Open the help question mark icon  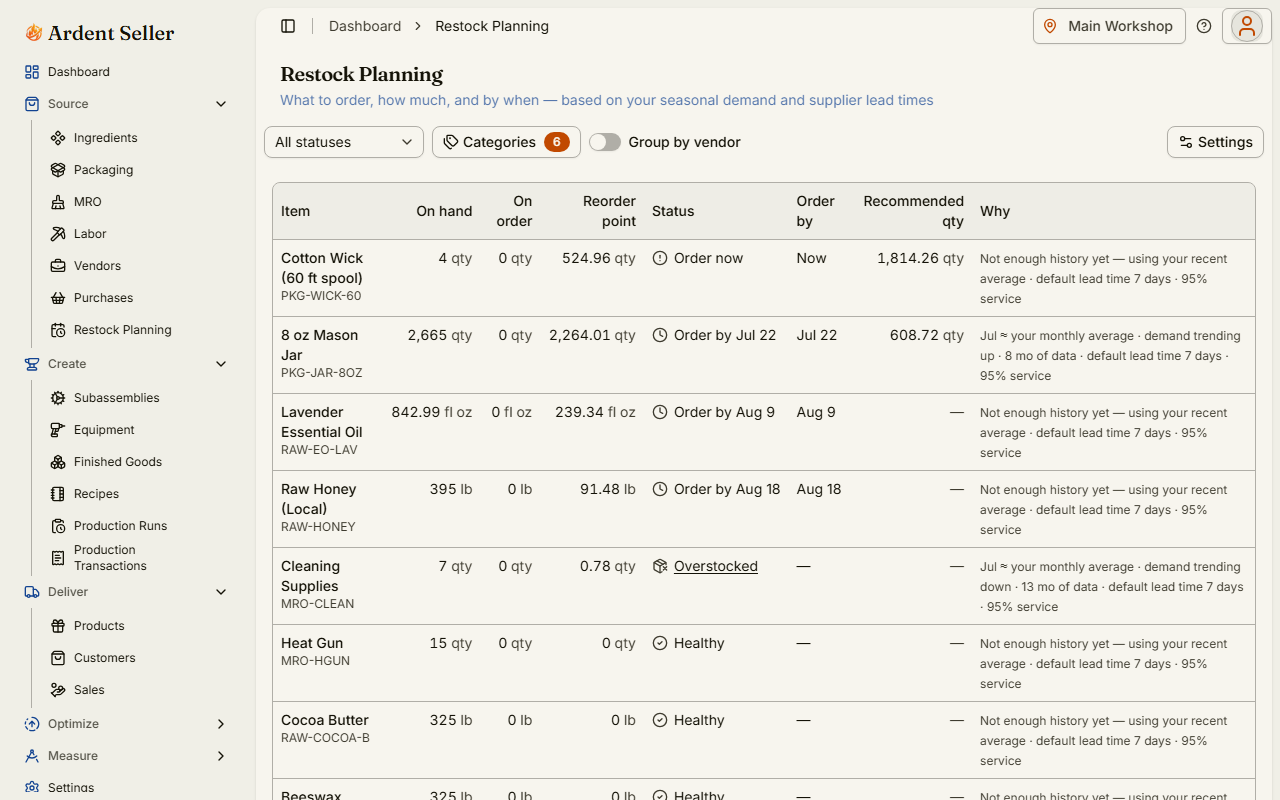click(x=1204, y=26)
